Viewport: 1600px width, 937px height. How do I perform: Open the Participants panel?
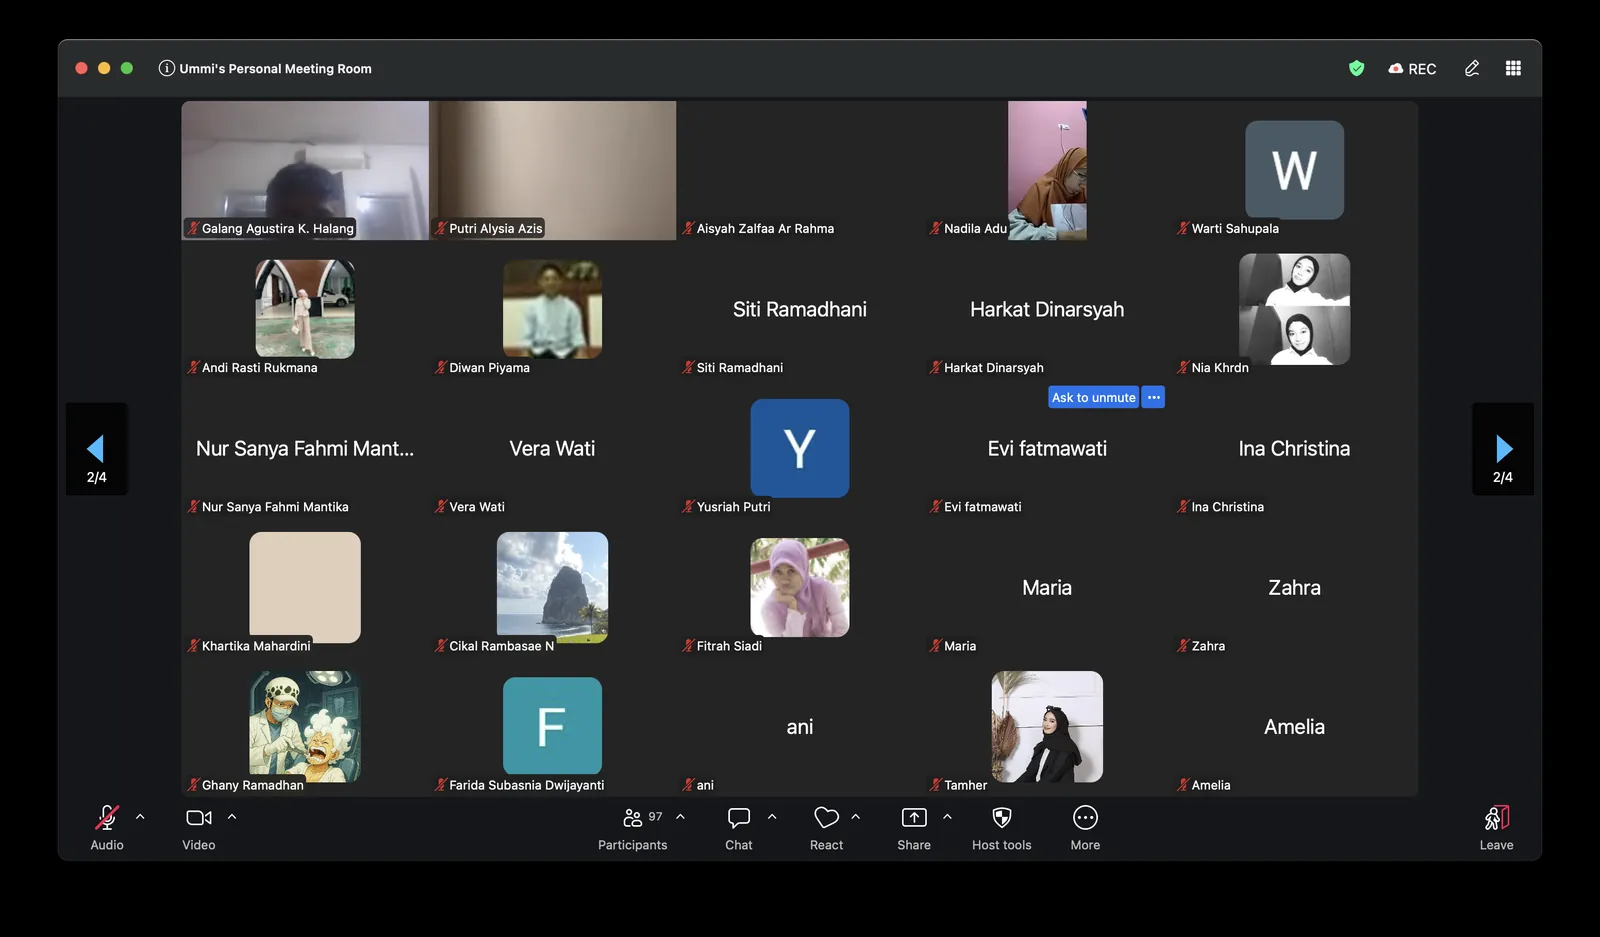[x=633, y=829]
